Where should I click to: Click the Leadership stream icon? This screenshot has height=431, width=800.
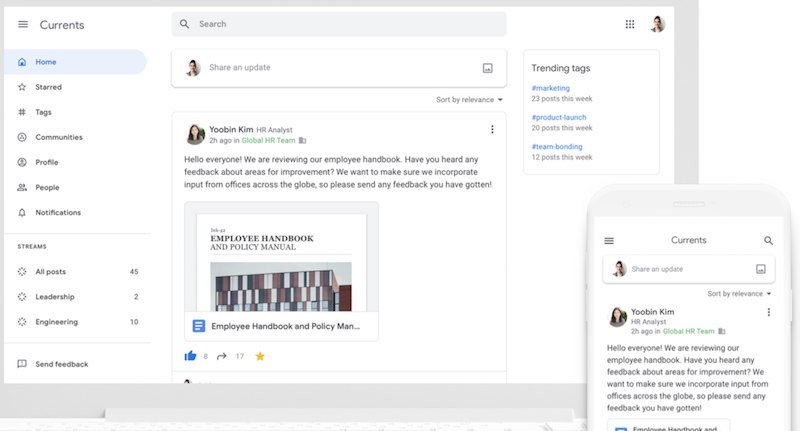click(22, 297)
